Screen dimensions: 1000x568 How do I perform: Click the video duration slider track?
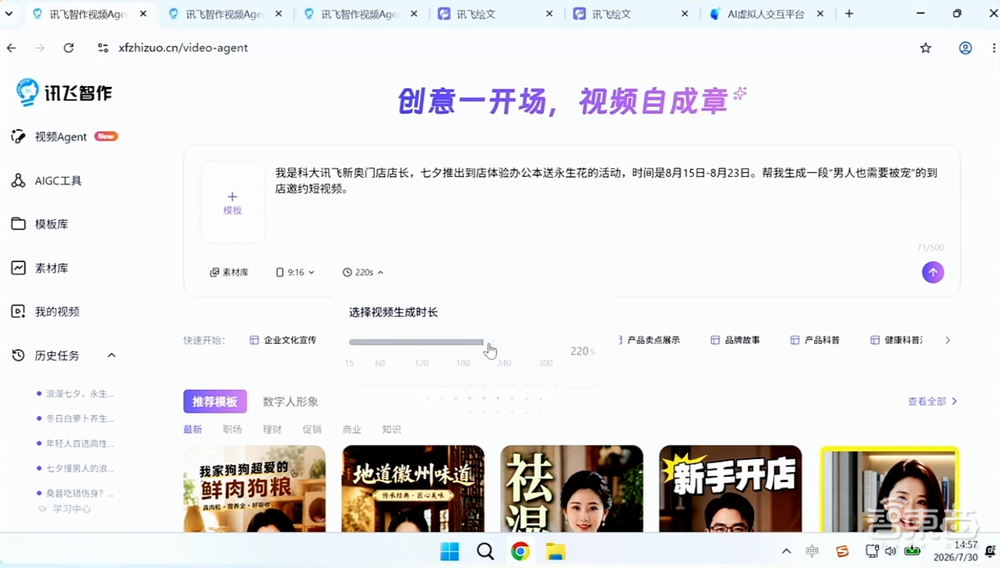click(448, 342)
